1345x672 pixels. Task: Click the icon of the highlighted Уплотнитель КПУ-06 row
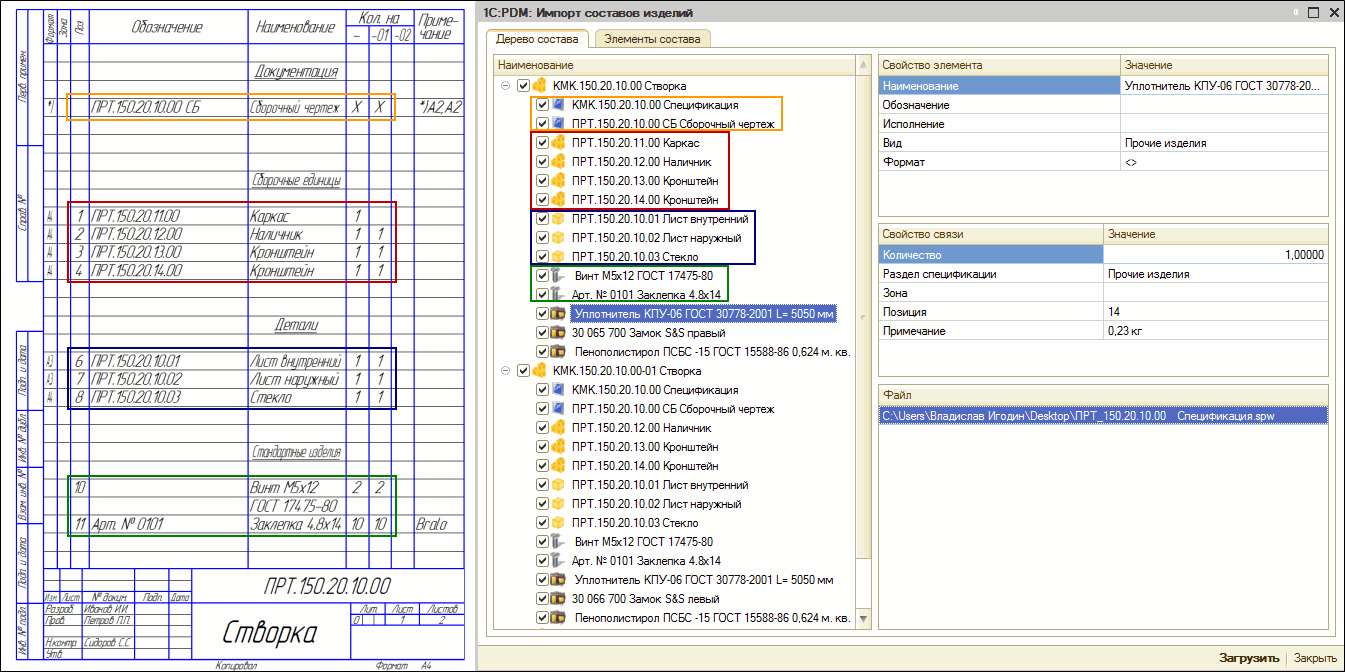click(x=558, y=313)
